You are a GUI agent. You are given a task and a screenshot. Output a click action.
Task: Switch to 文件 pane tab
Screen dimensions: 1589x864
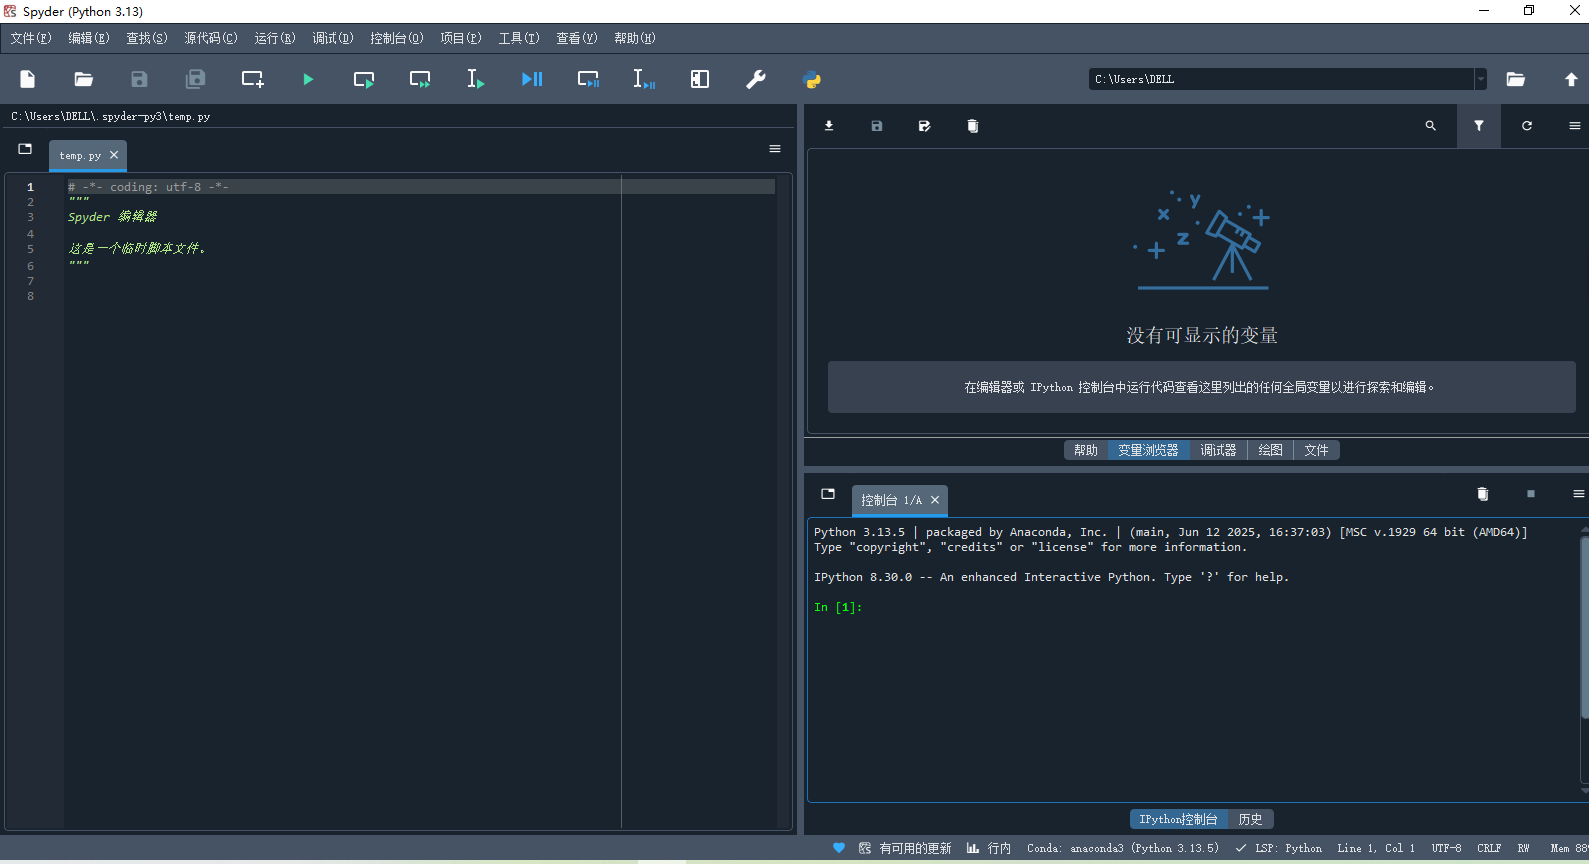pos(1316,450)
